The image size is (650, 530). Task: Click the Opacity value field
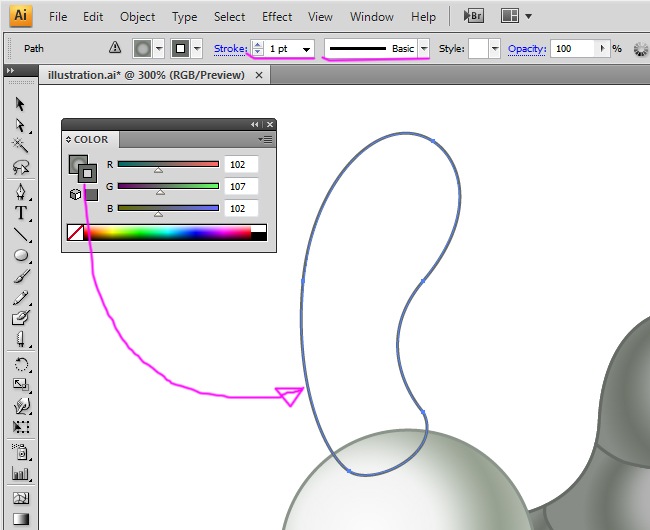pos(573,48)
